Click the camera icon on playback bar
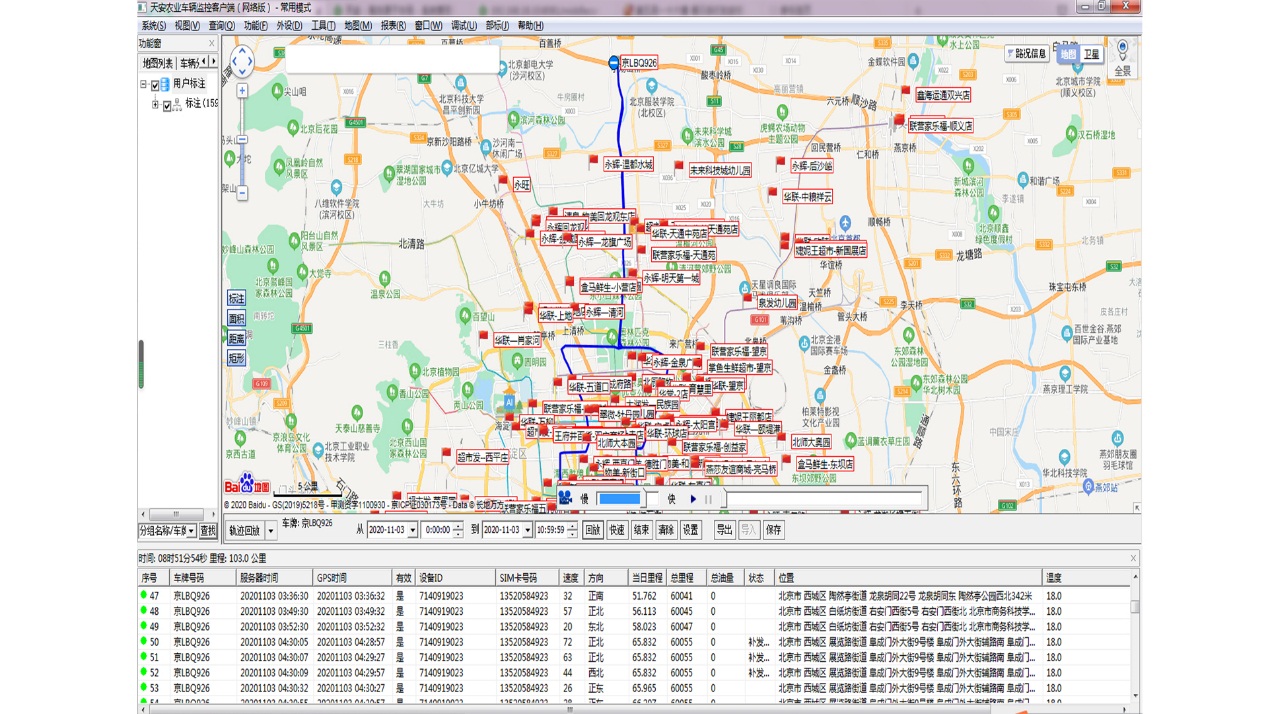This screenshot has width=1268, height=714. 565,498
